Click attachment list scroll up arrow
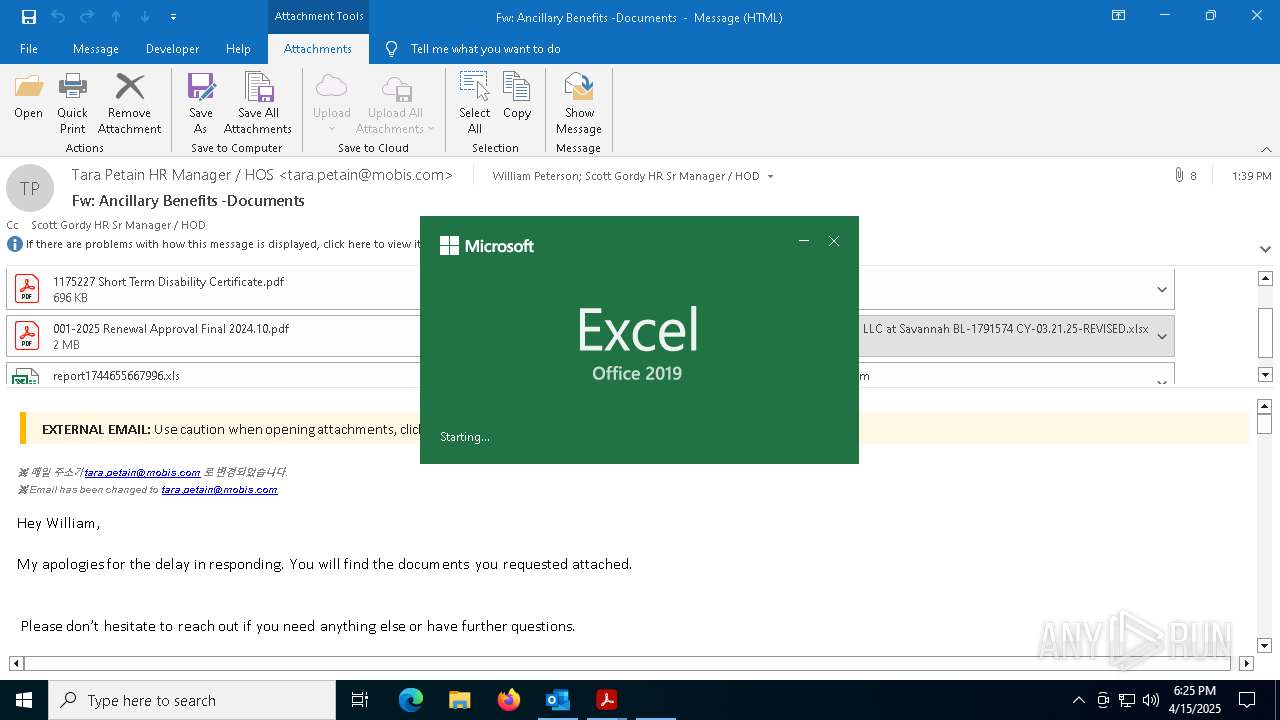Screen dimensions: 1280x720 [x=1265, y=278]
